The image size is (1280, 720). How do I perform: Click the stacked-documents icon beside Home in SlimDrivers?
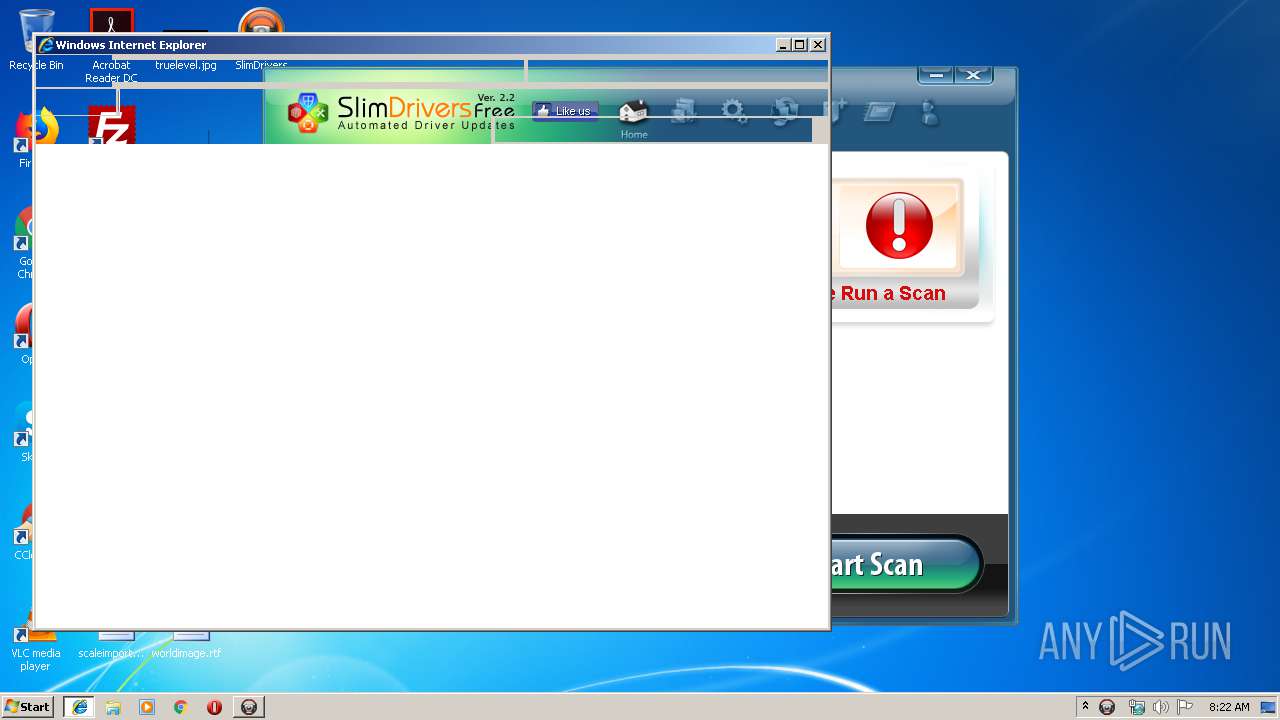point(684,111)
